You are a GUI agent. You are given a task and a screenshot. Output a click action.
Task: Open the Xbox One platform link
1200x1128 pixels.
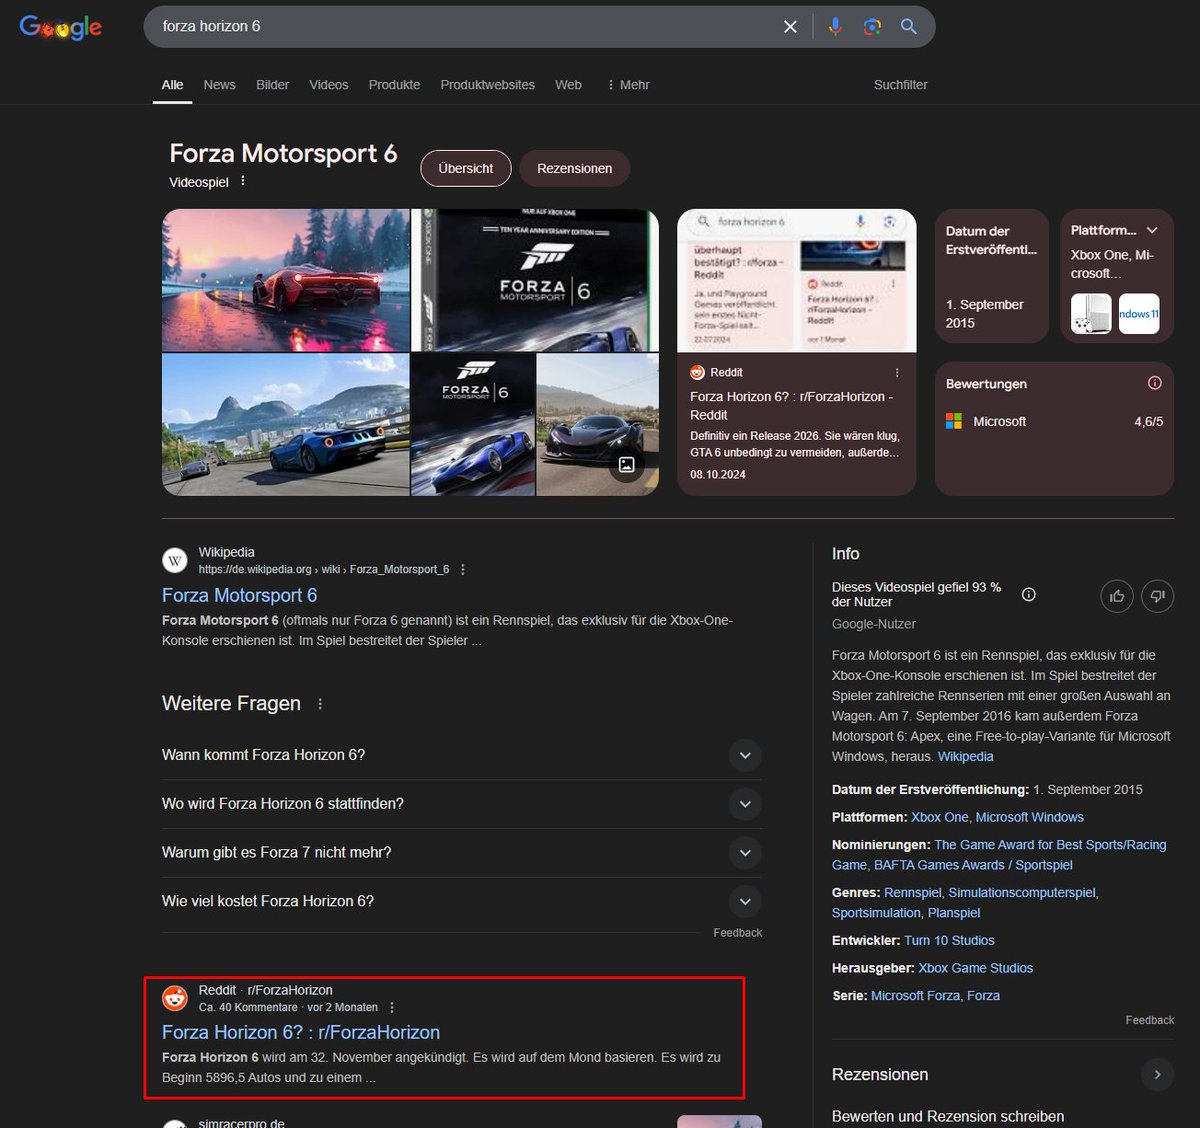[x=939, y=817]
